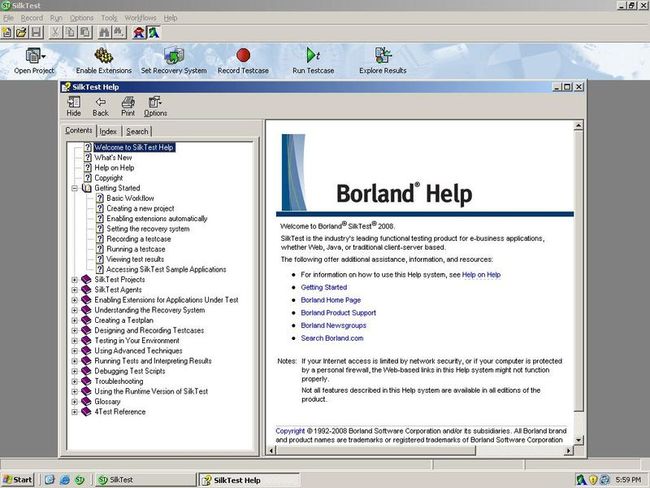650x488 pixels.
Task: Click the Copyright link at page bottom
Action: [x=290, y=431]
